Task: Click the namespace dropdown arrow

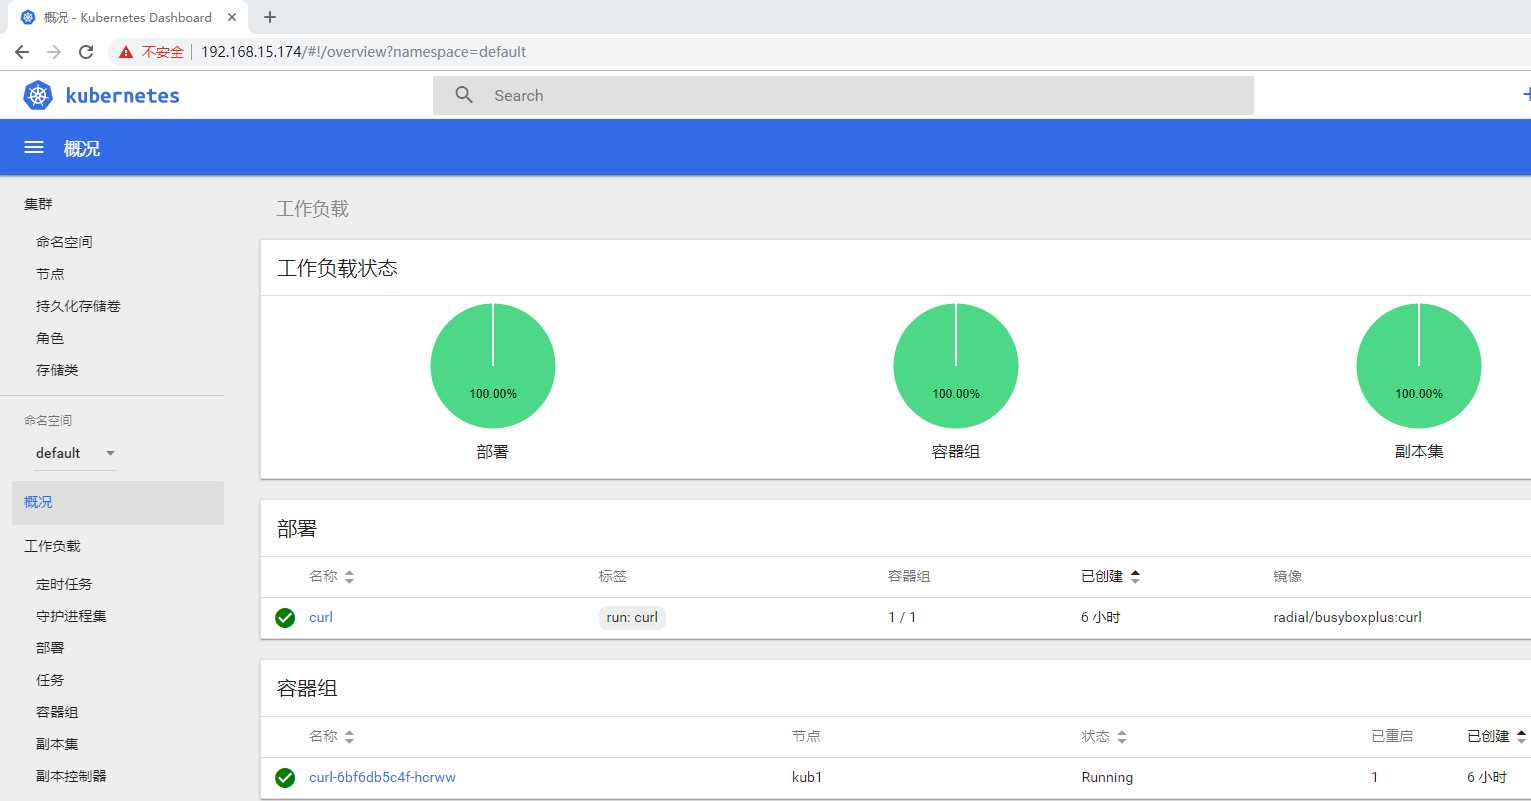Action: (110, 453)
